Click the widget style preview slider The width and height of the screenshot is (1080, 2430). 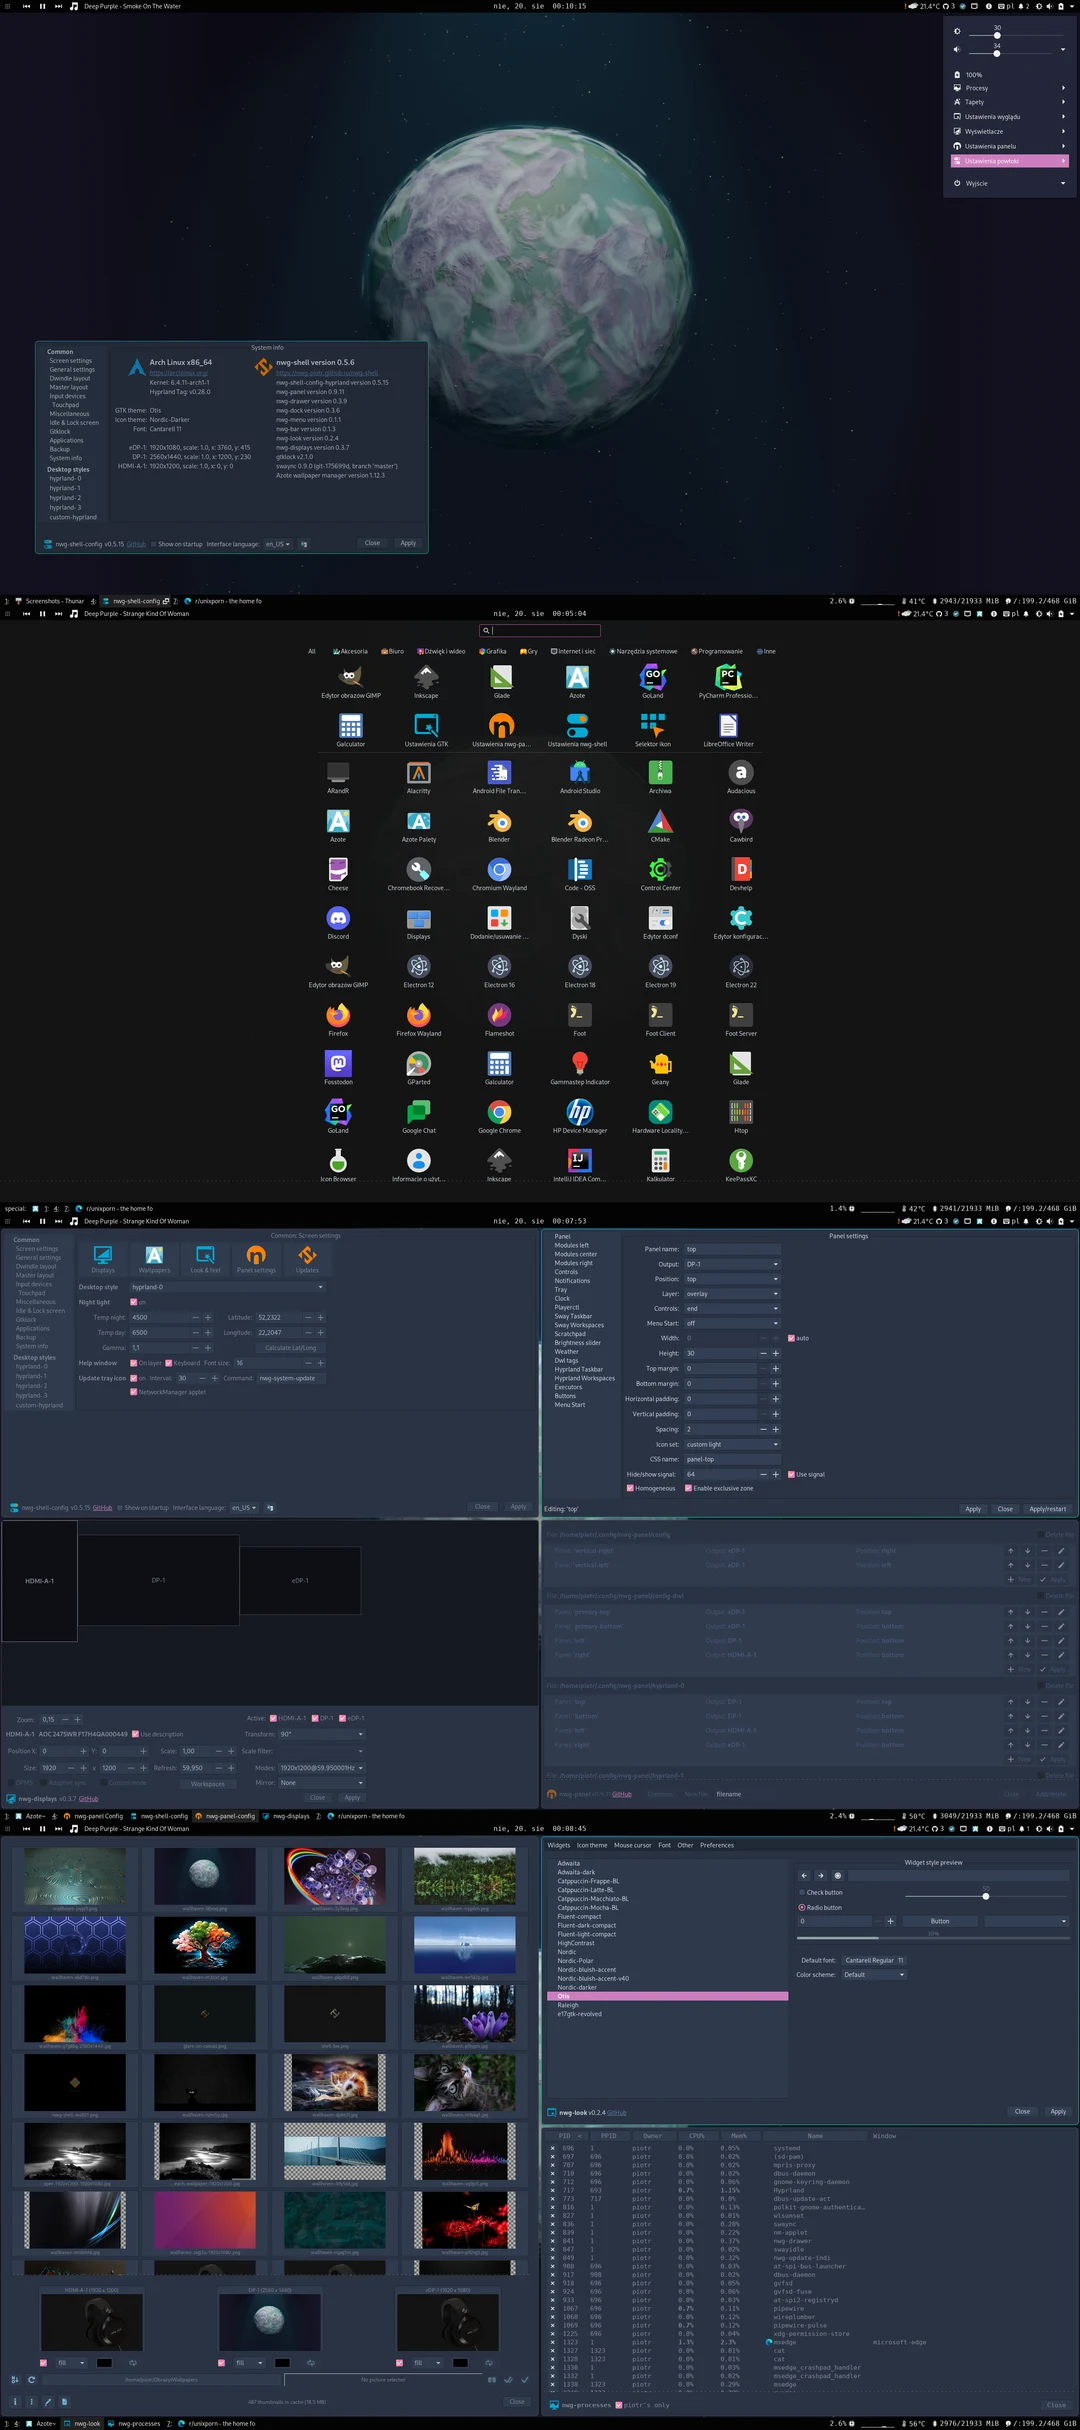(x=985, y=1896)
